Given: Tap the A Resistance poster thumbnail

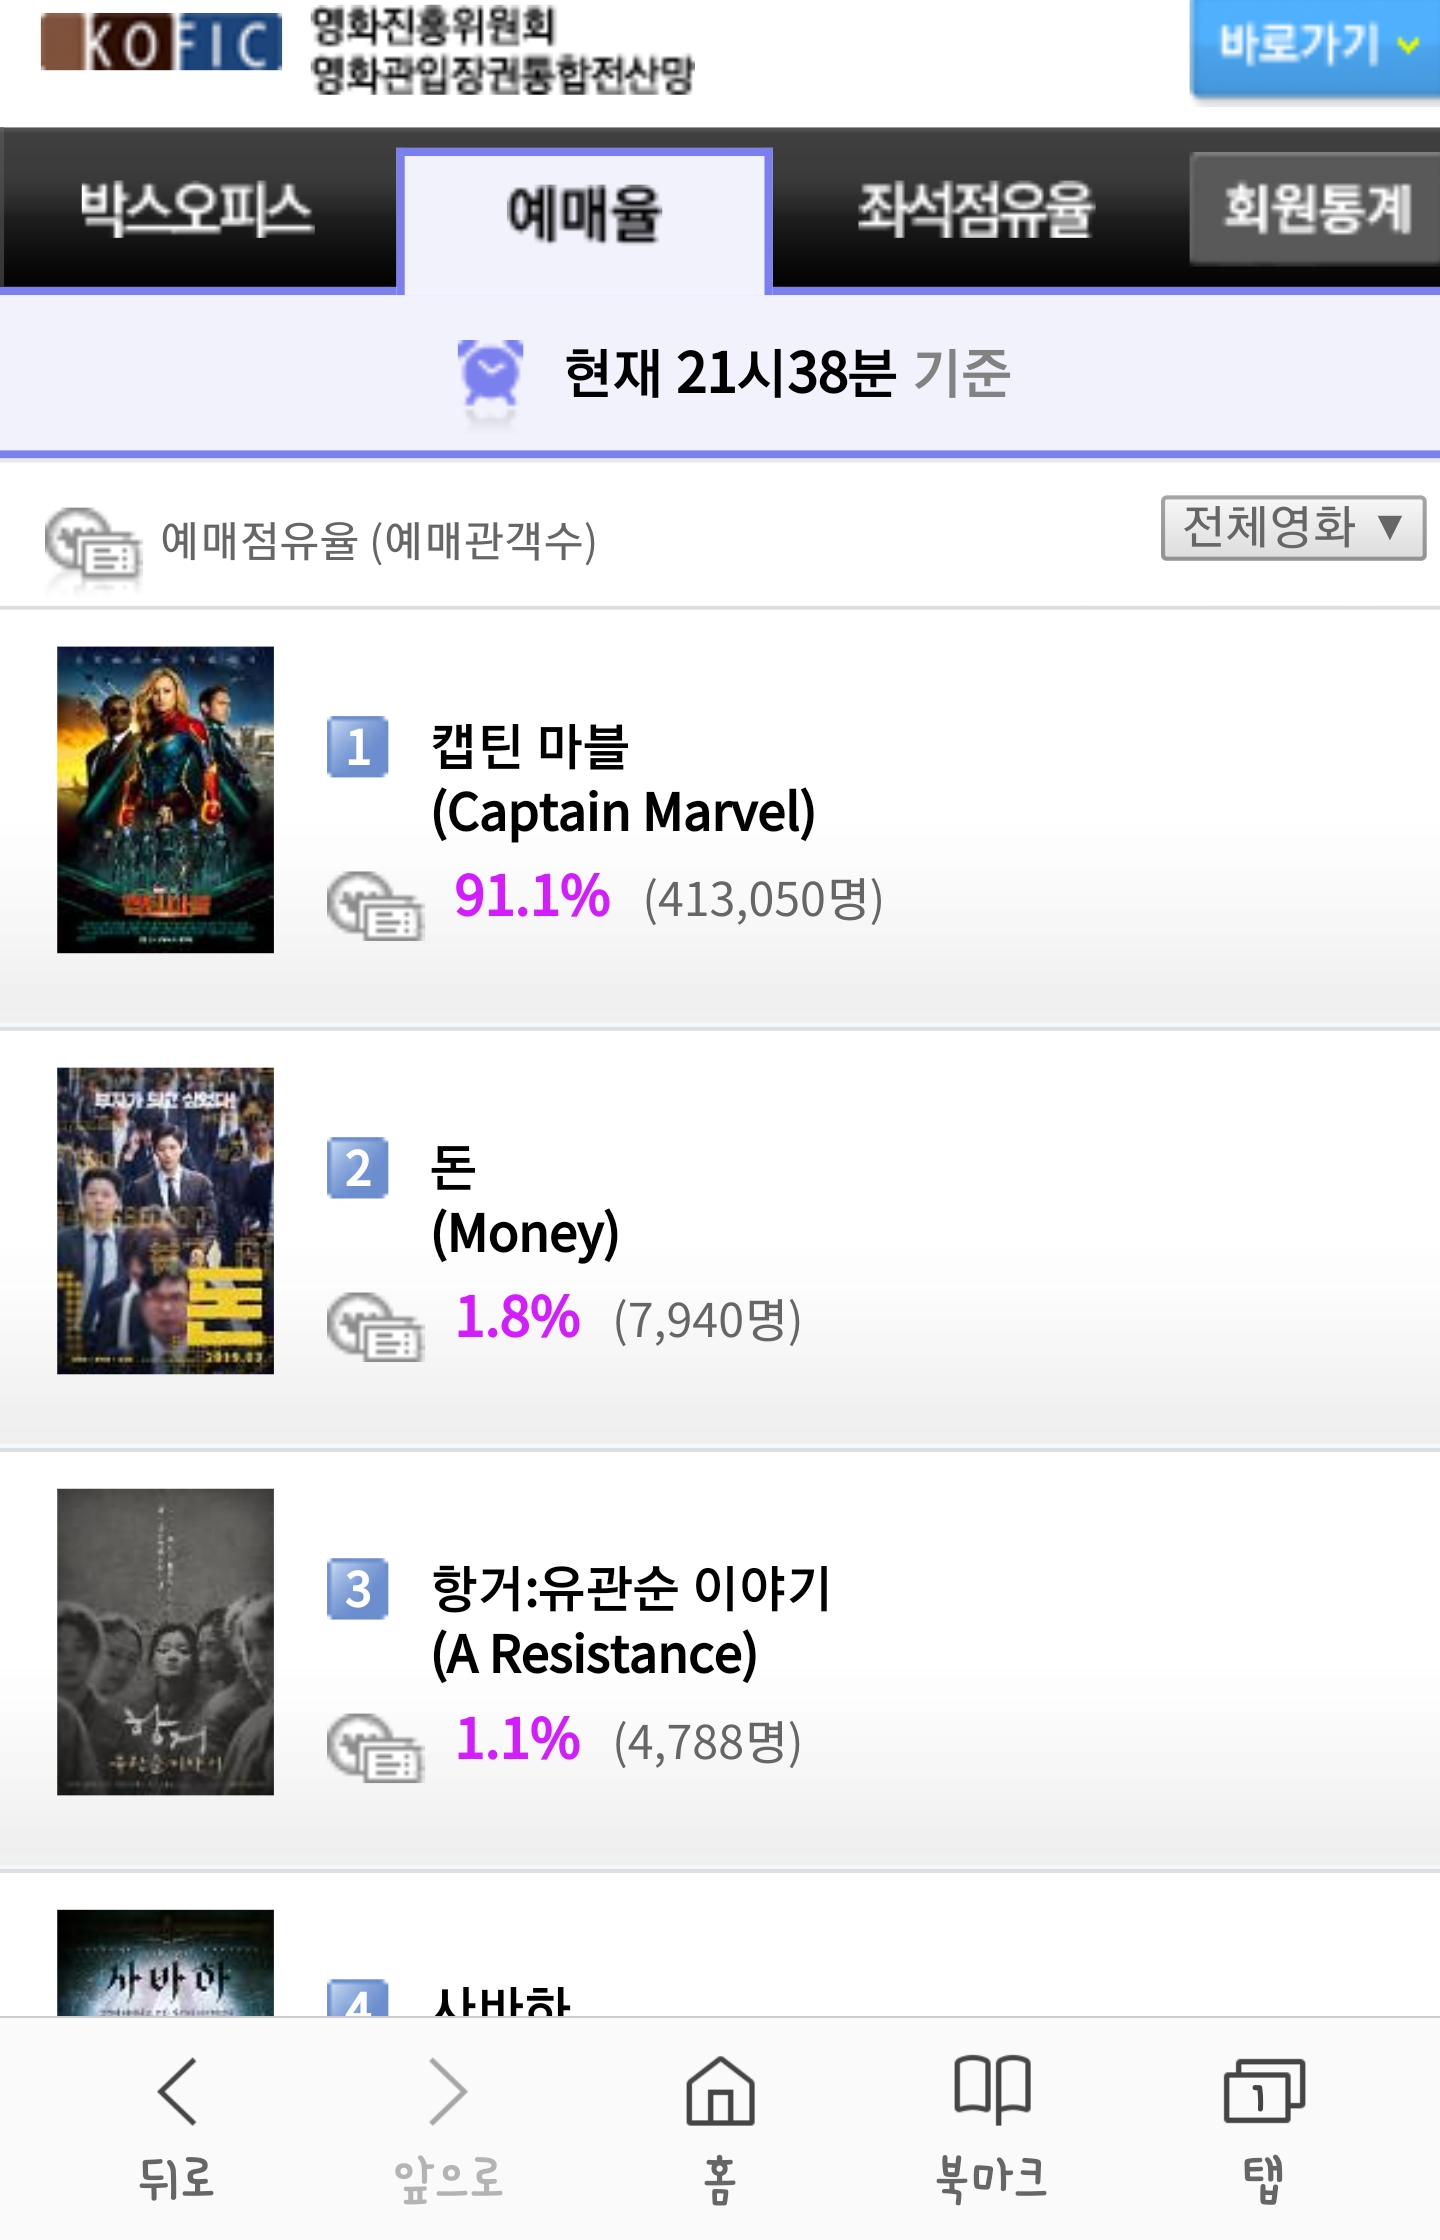Looking at the screenshot, I should (165, 1641).
